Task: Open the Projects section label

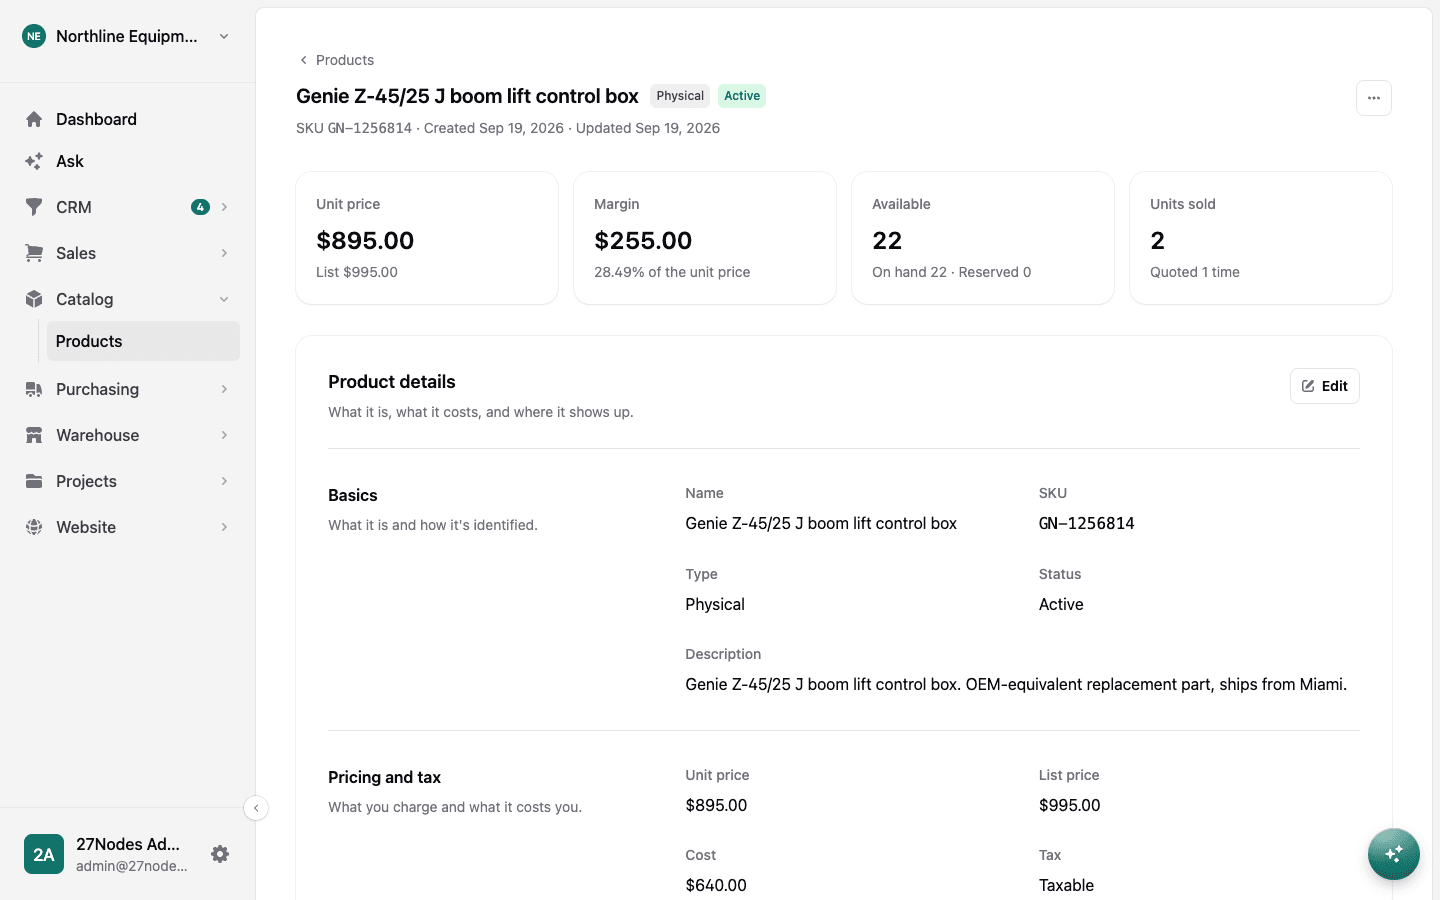Action: tap(86, 481)
